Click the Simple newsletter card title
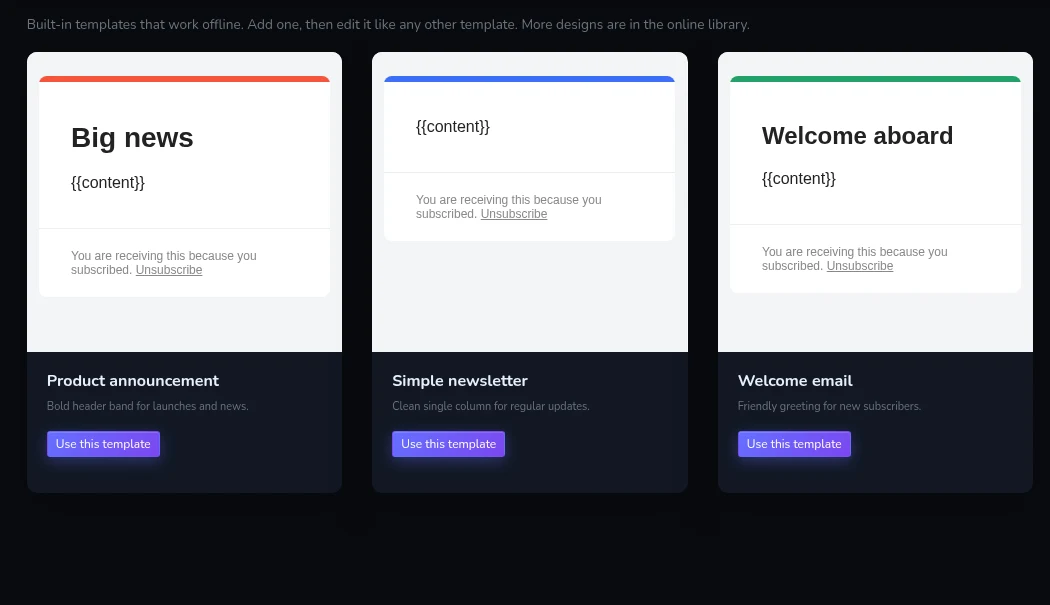This screenshot has height=605, width=1050. [x=460, y=381]
